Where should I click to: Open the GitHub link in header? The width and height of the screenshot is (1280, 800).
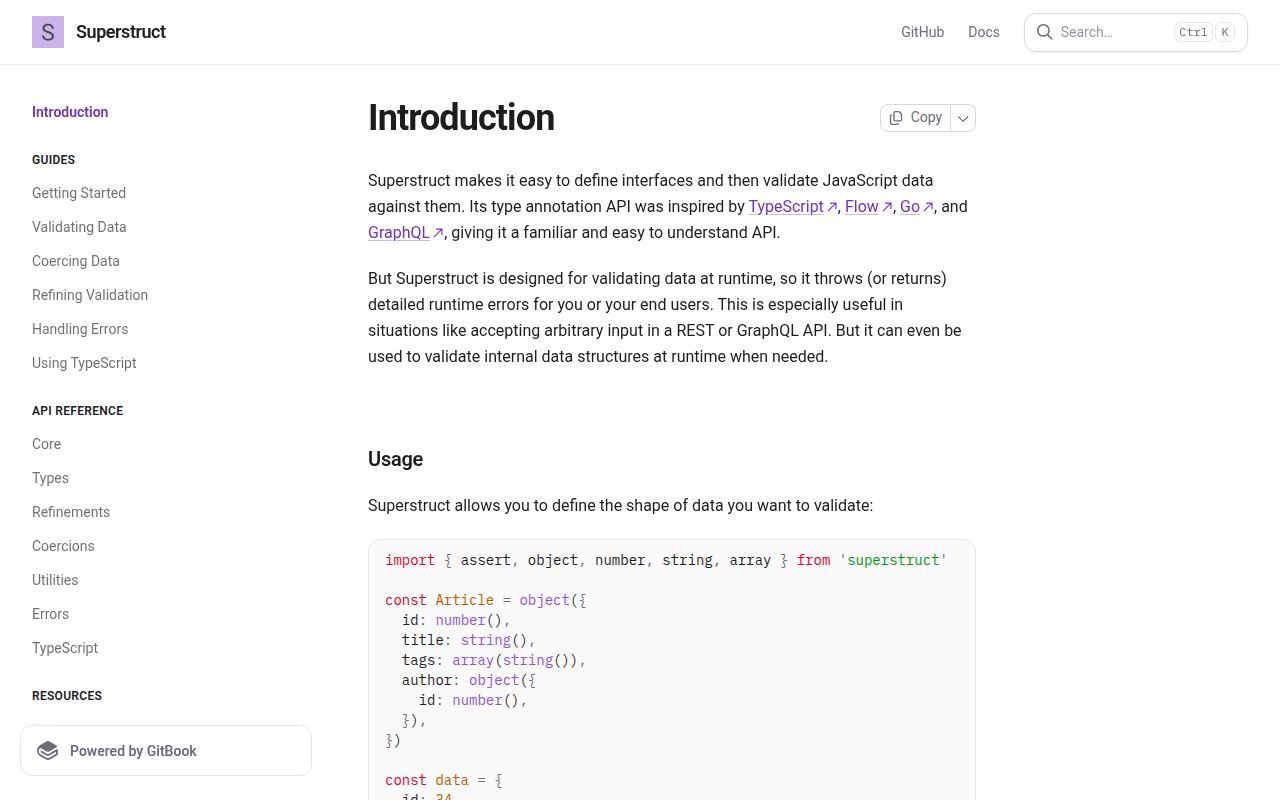pyautogui.click(x=922, y=32)
